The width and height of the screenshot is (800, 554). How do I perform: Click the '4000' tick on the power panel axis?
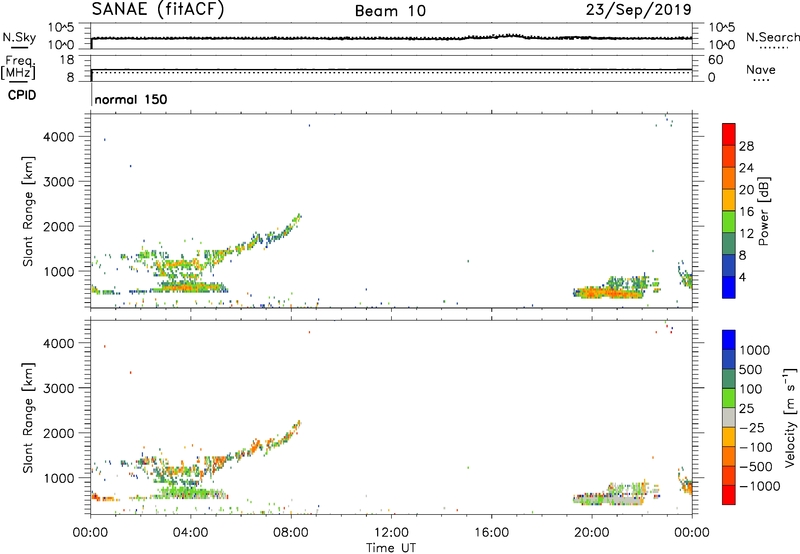pos(59,137)
